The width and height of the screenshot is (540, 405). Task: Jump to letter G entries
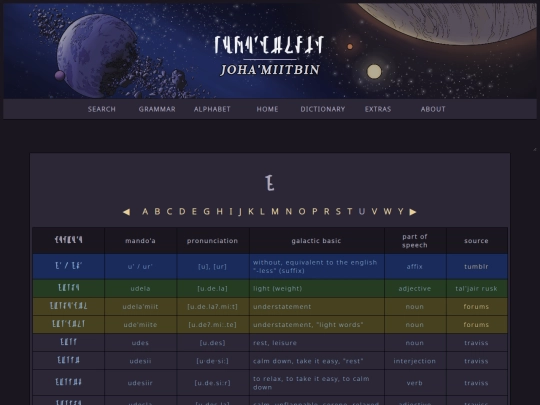pos(207,211)
